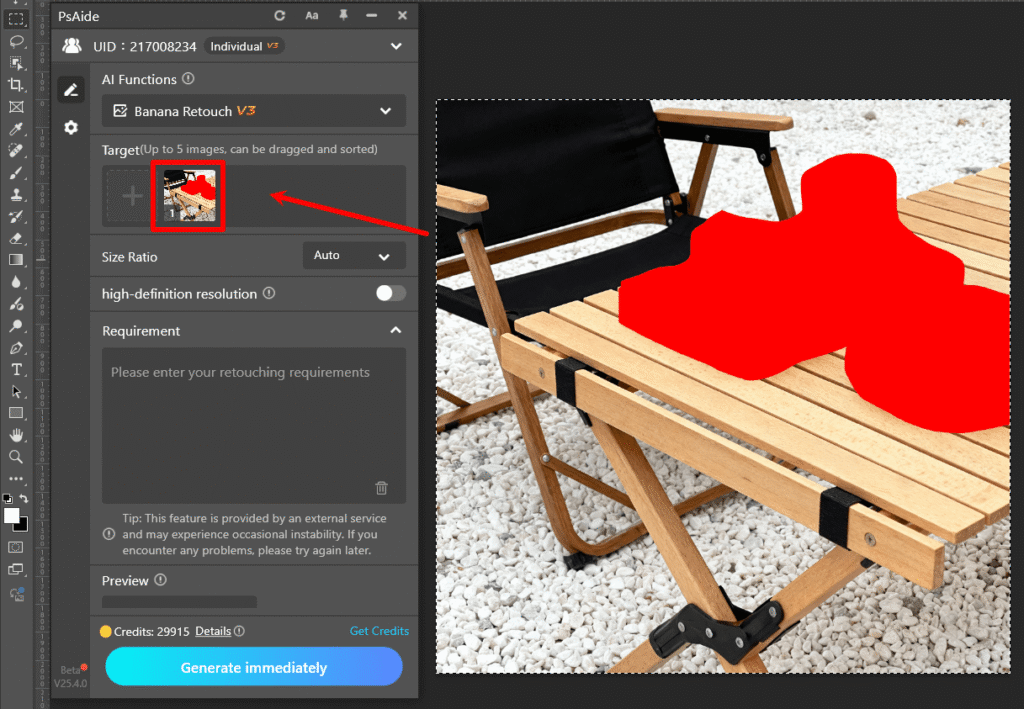Viewport: 1024px width, 709px height.
Task: Click the Generate immediately button
Action: tap(253, 667)
